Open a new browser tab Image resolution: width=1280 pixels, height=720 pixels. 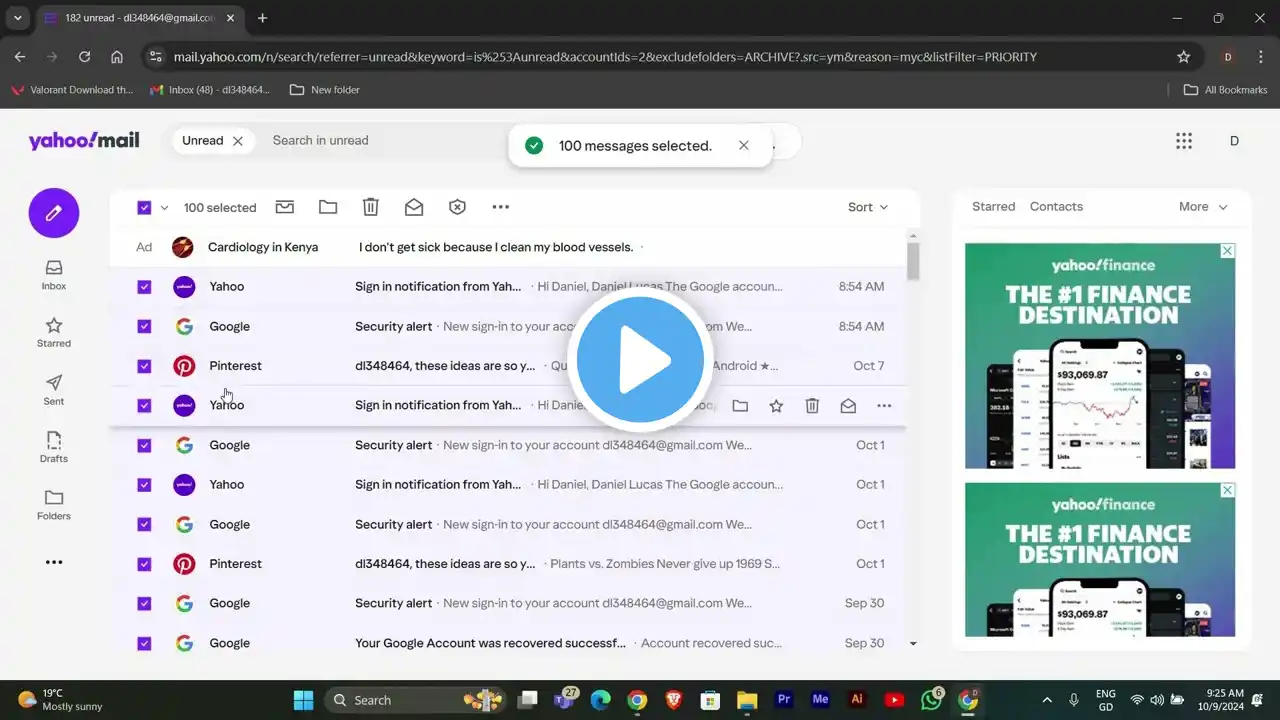pos(263,18)
